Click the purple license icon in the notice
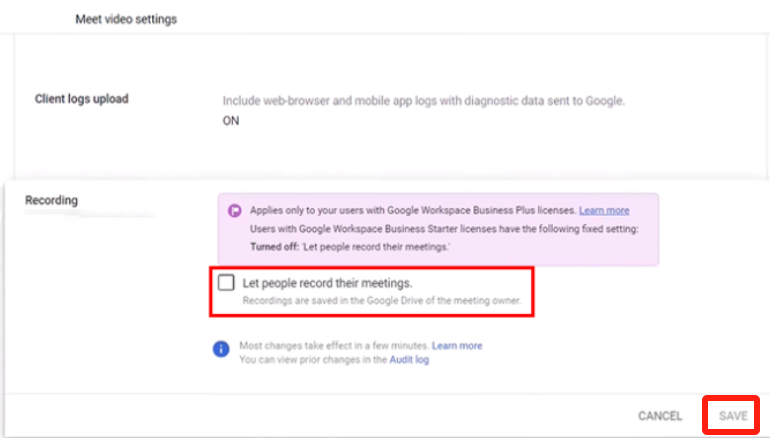Image resolution: width=770 pixels, height=438 pixels. point(234,211)
